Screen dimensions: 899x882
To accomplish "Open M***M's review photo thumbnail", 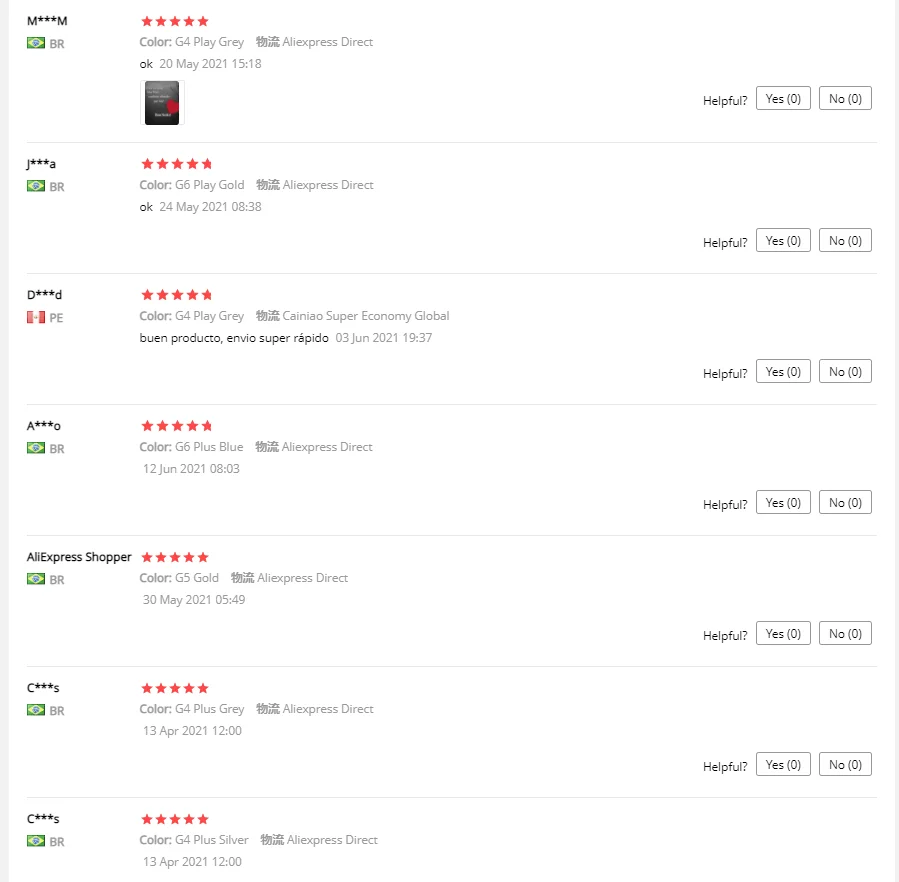I will tap(162, 103).
